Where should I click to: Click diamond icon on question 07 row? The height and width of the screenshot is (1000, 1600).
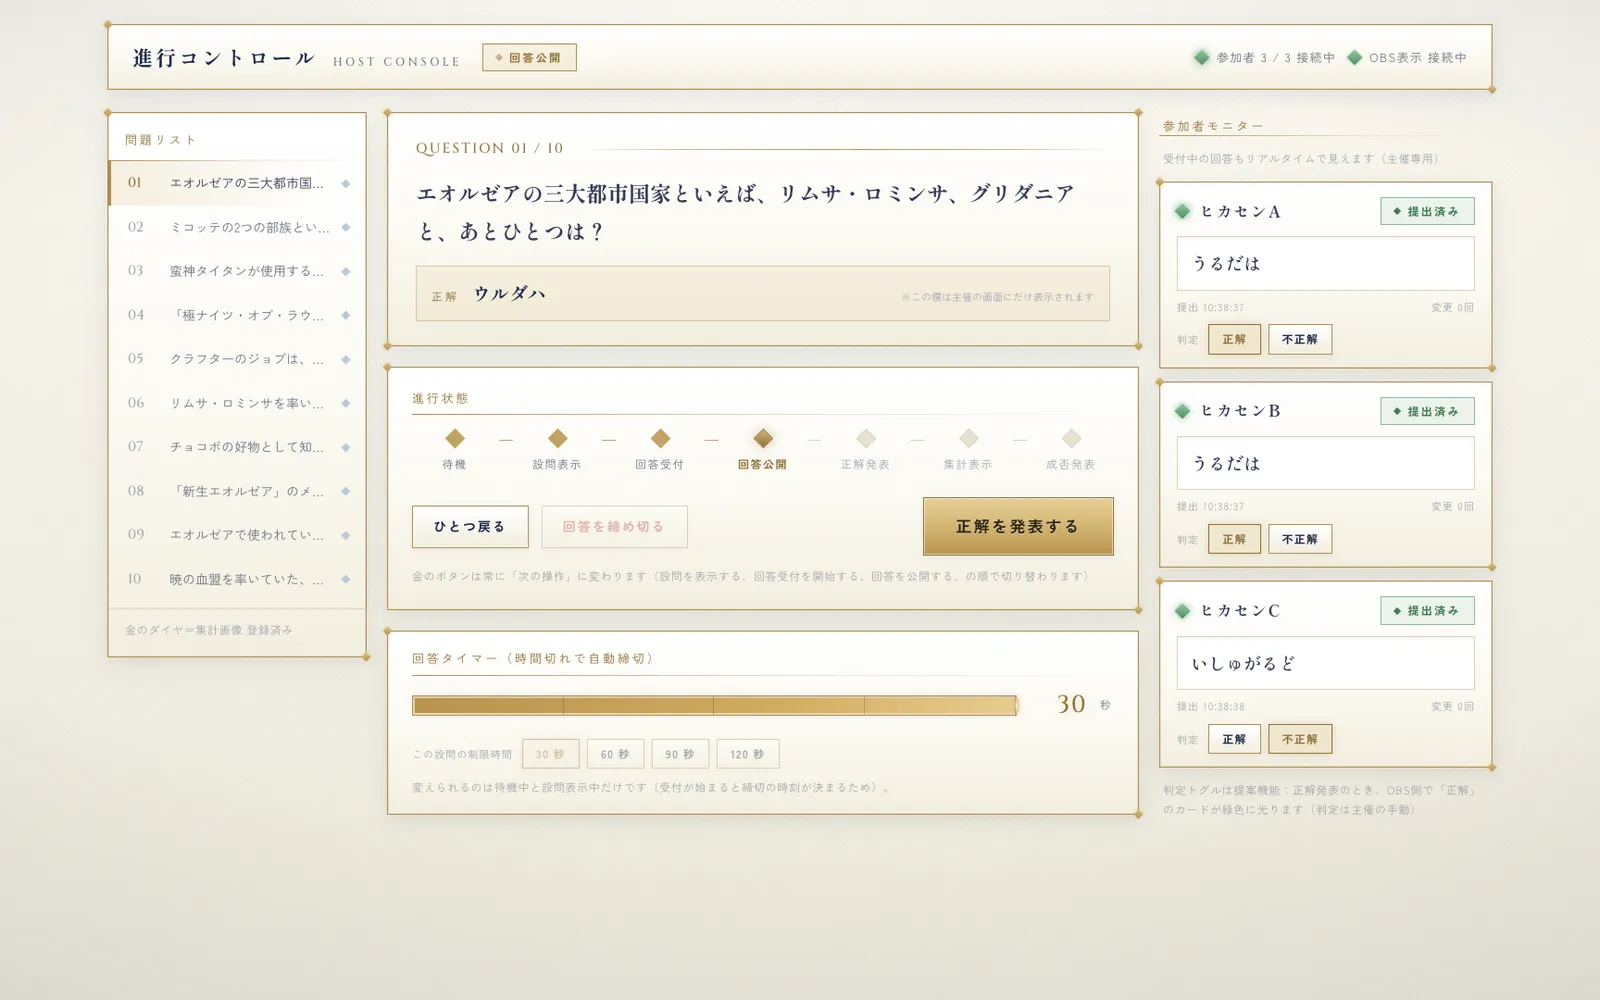(x=346, y=447)
